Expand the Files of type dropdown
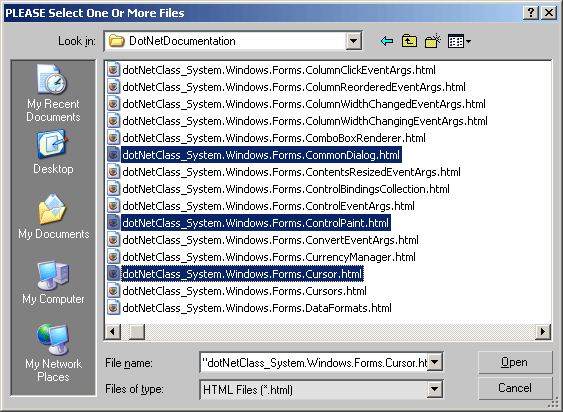This screenshot has width=563, height=412. pyautogui.click(x=434, y=389)
